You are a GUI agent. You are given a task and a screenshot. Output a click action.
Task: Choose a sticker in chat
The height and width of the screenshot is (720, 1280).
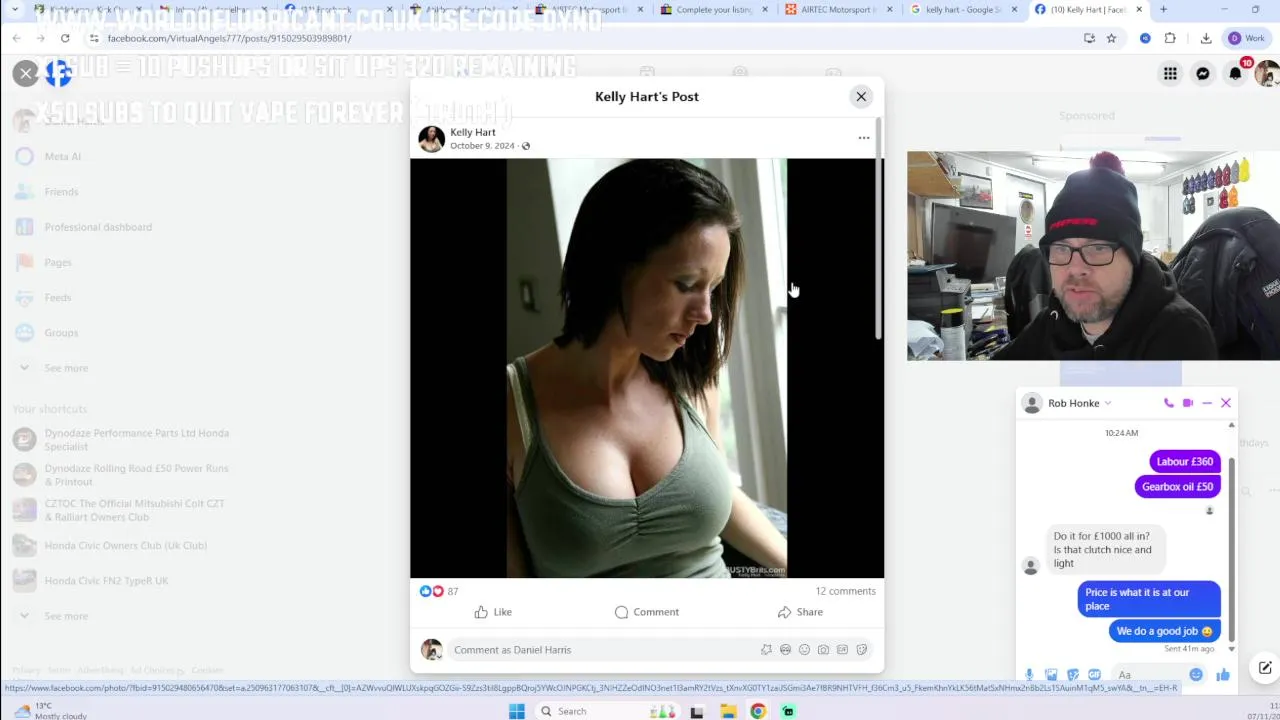[1073, 675]
